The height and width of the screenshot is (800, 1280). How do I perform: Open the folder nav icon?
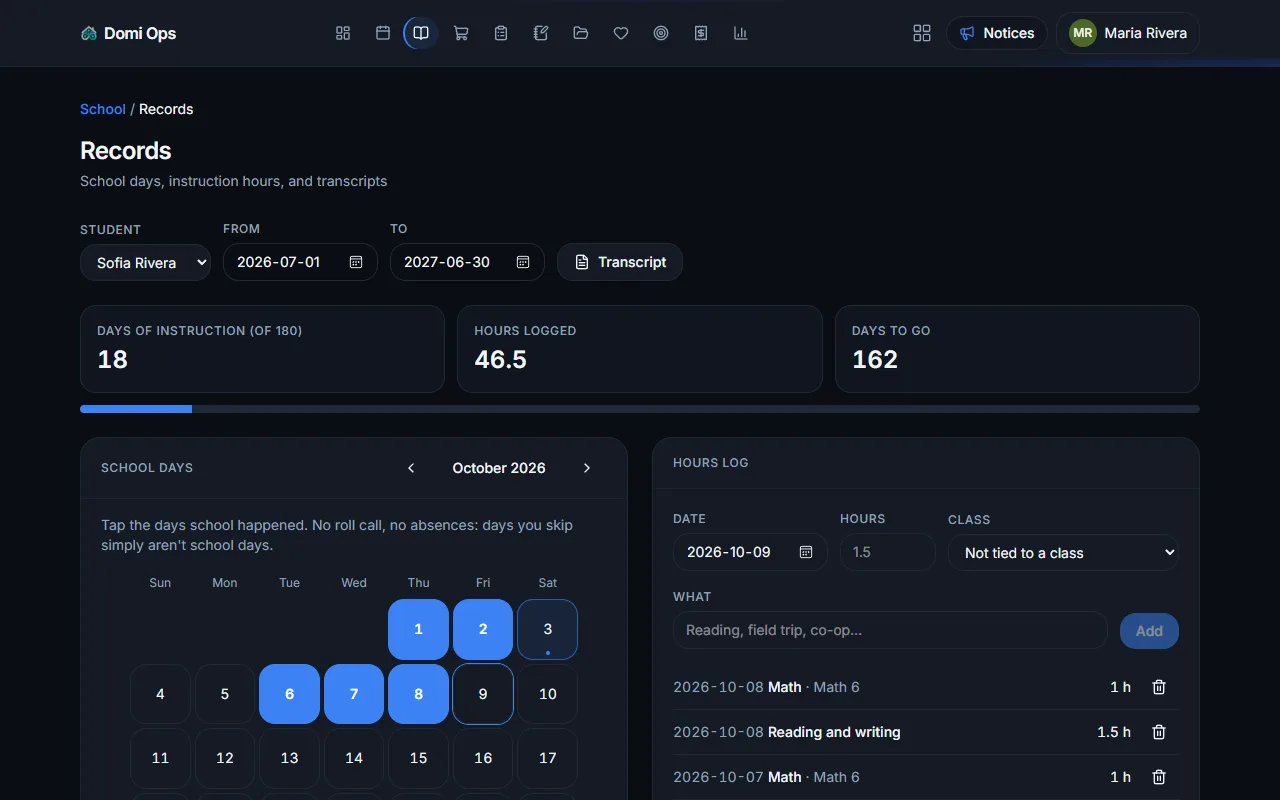(x=581, y=33)
